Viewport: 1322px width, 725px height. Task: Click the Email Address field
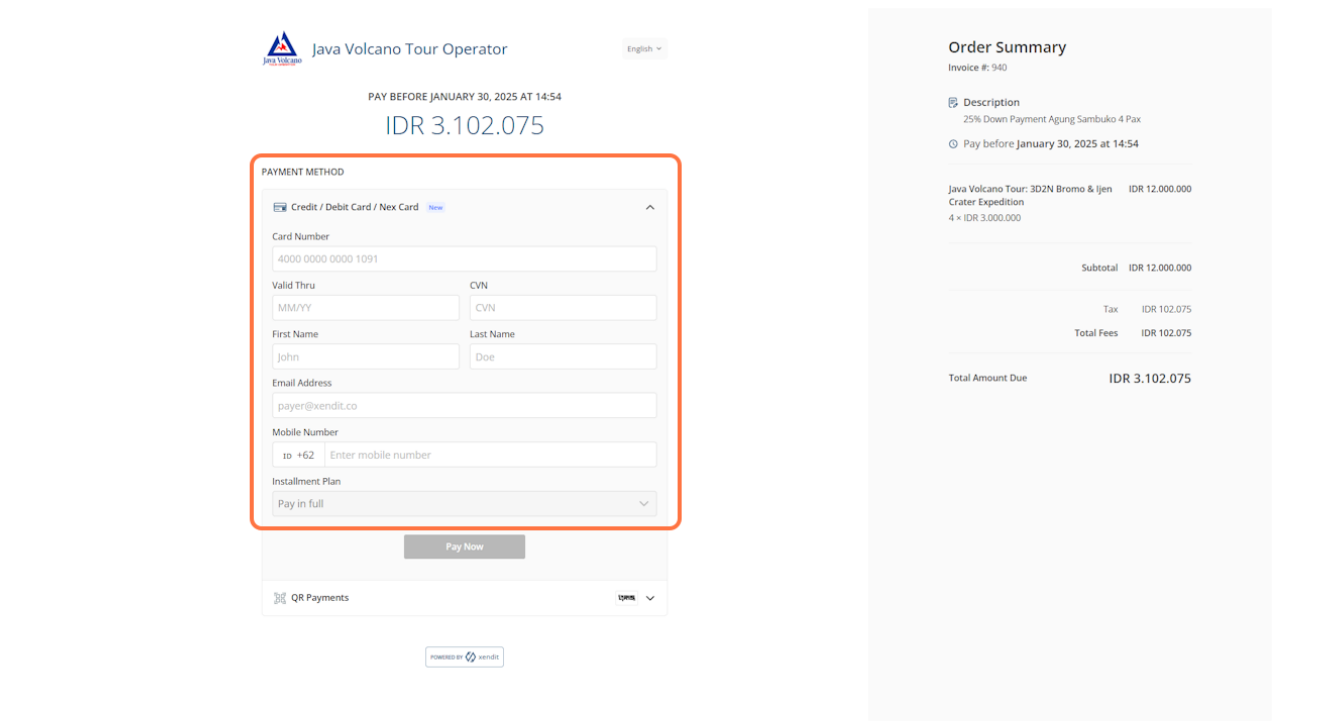click(464, 405)
